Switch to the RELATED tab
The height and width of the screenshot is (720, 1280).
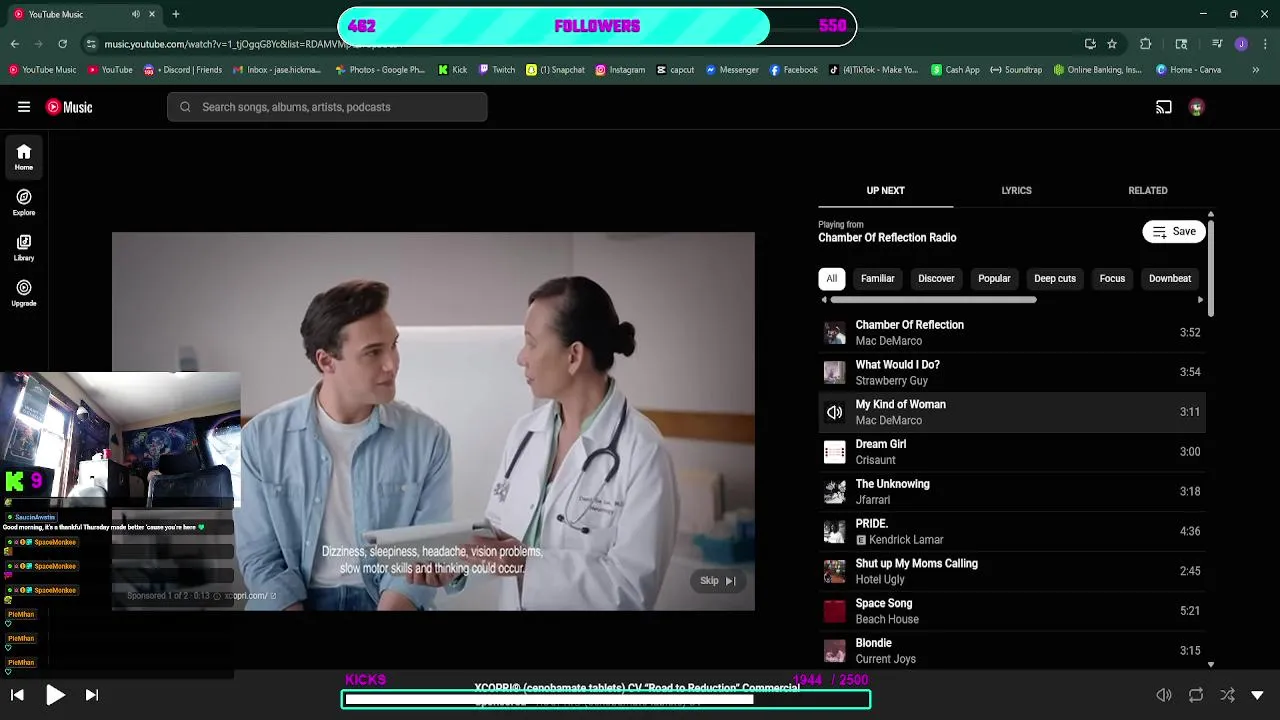(x=1148, y=190)
